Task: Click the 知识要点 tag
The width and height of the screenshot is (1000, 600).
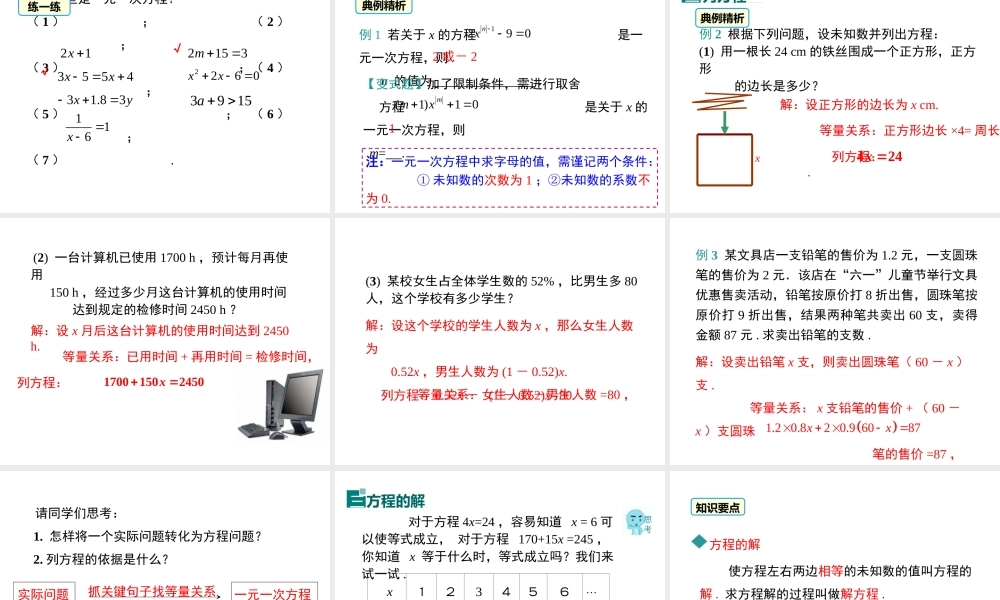Action: (x=717, y=508)
